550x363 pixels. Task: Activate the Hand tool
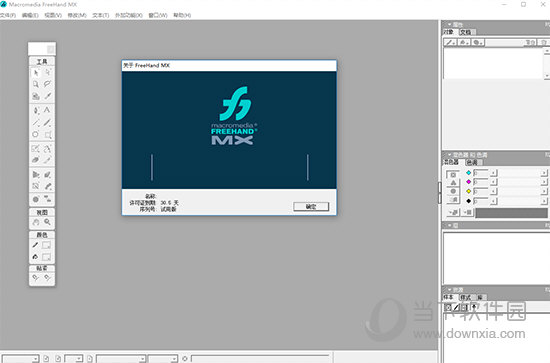(36, 222)
